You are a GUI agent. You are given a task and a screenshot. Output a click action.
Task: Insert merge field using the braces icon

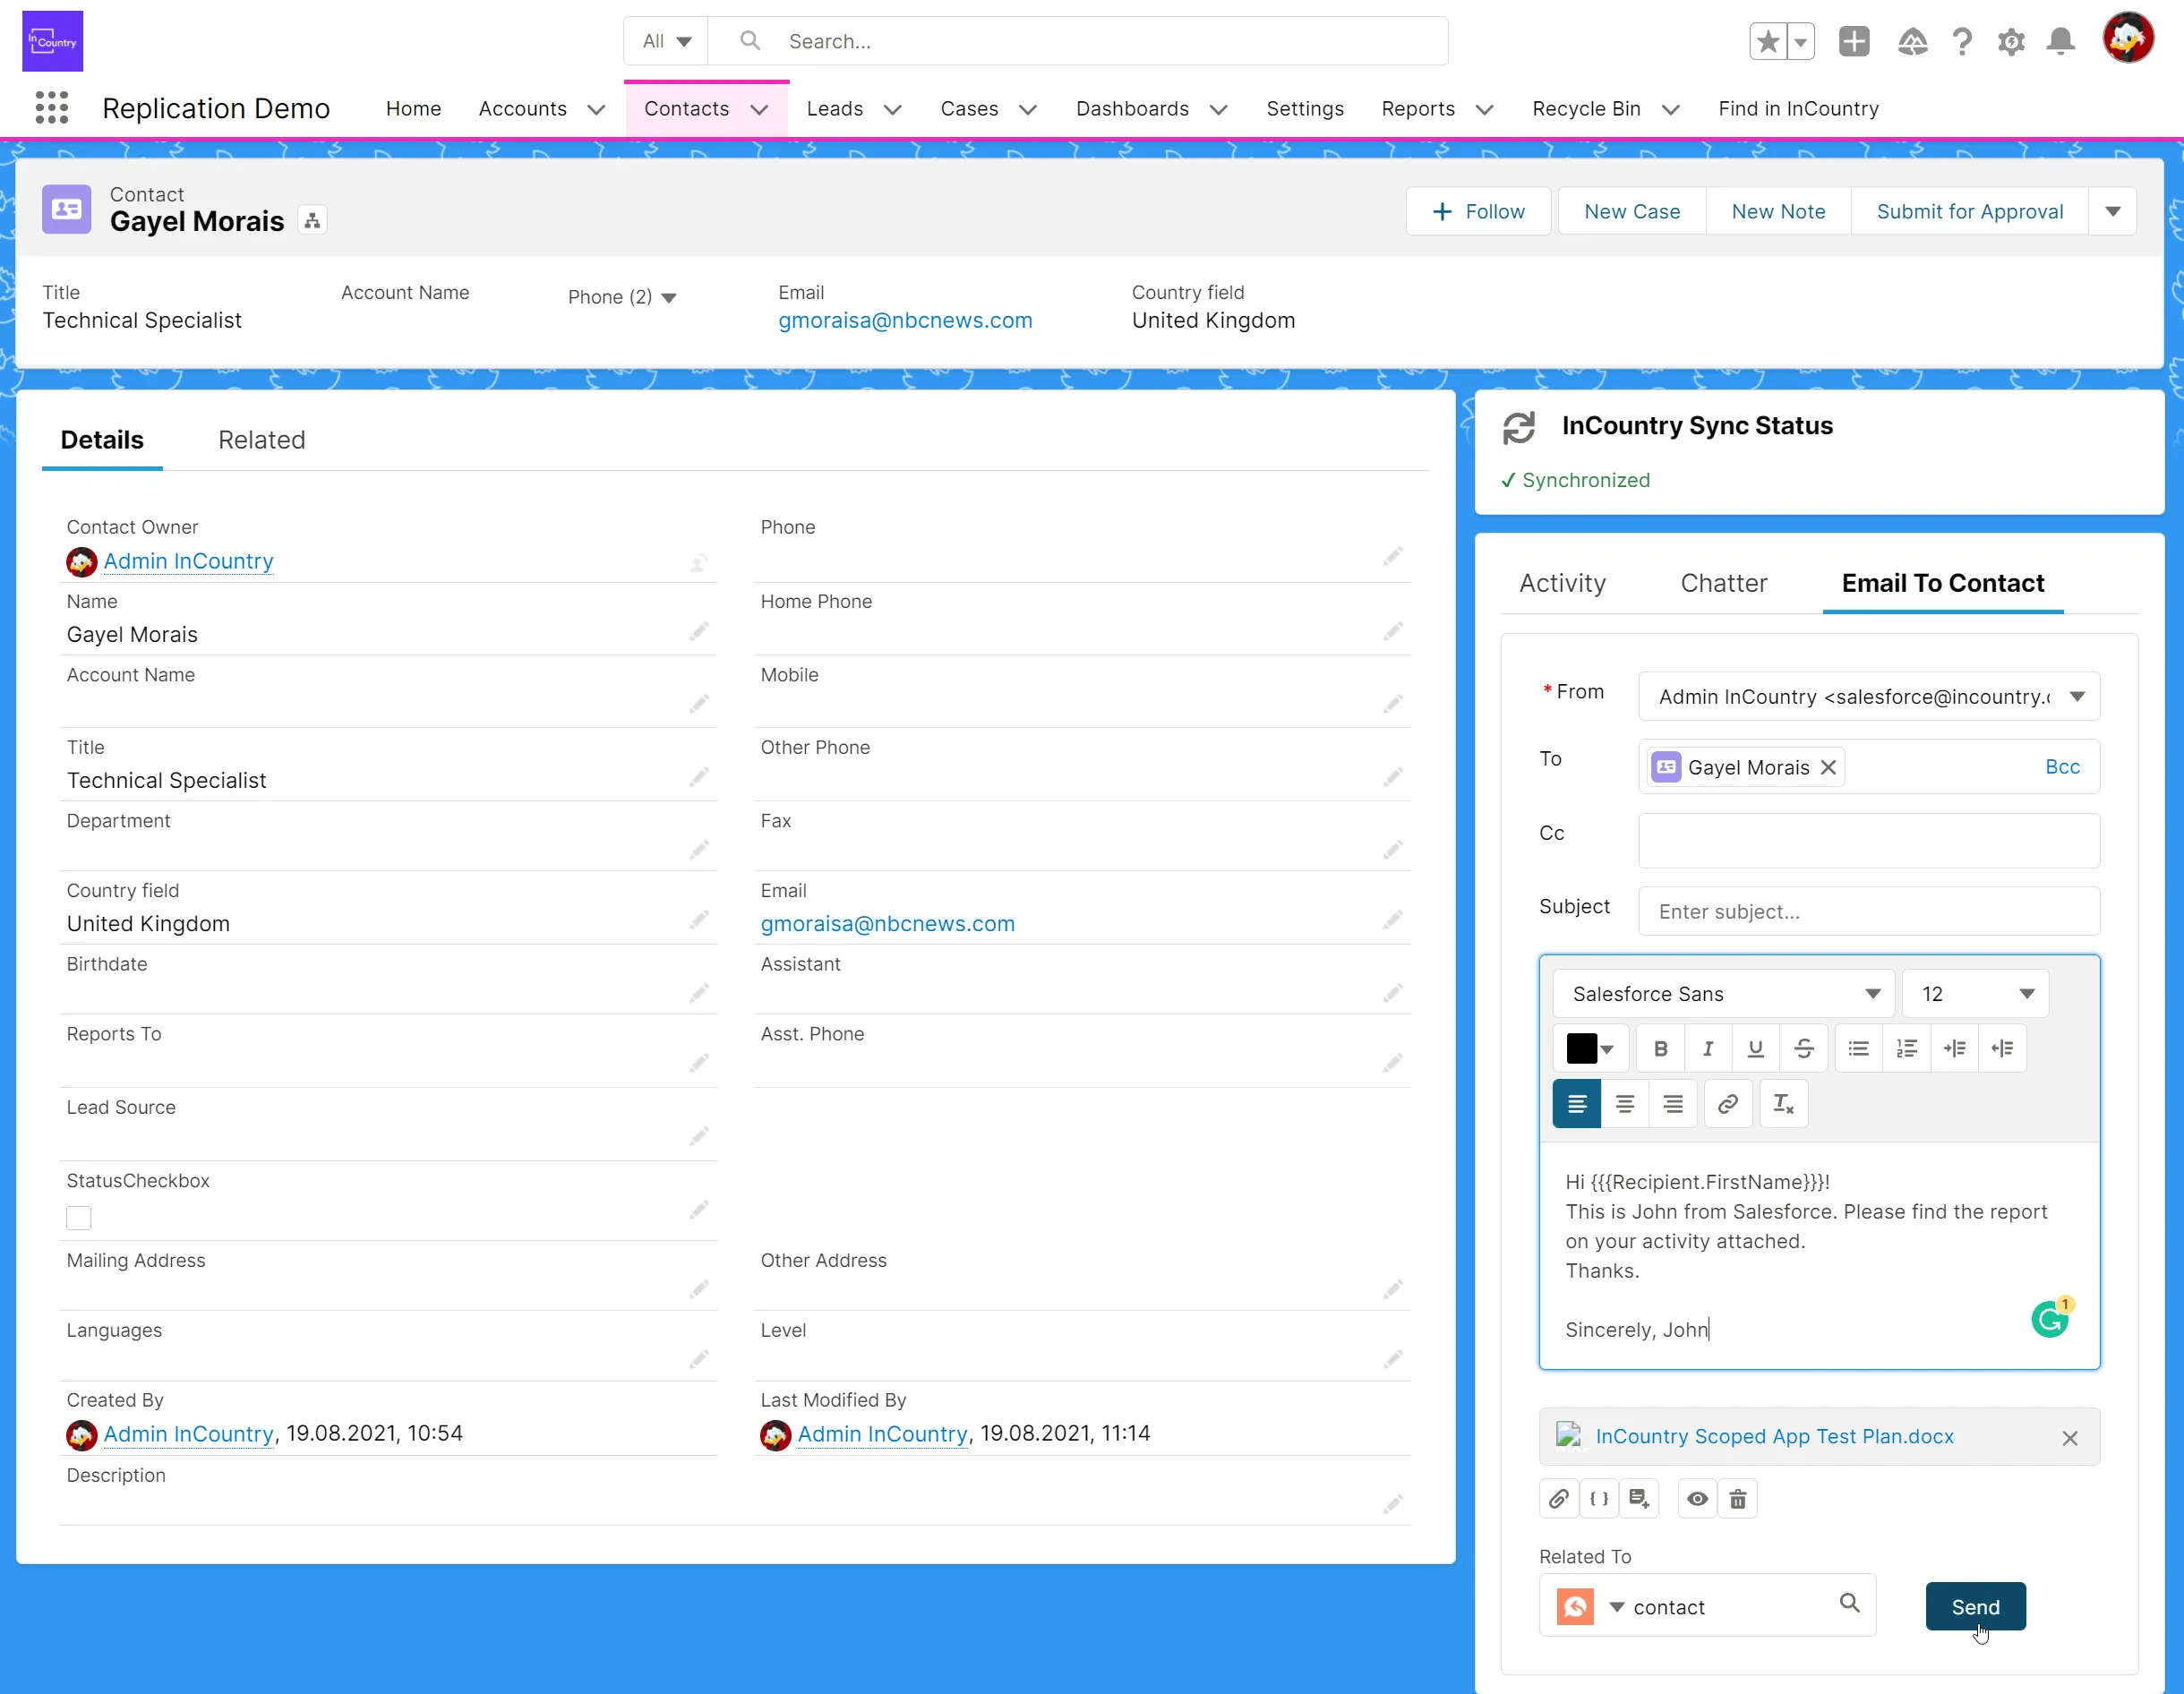(1599, 1498)
